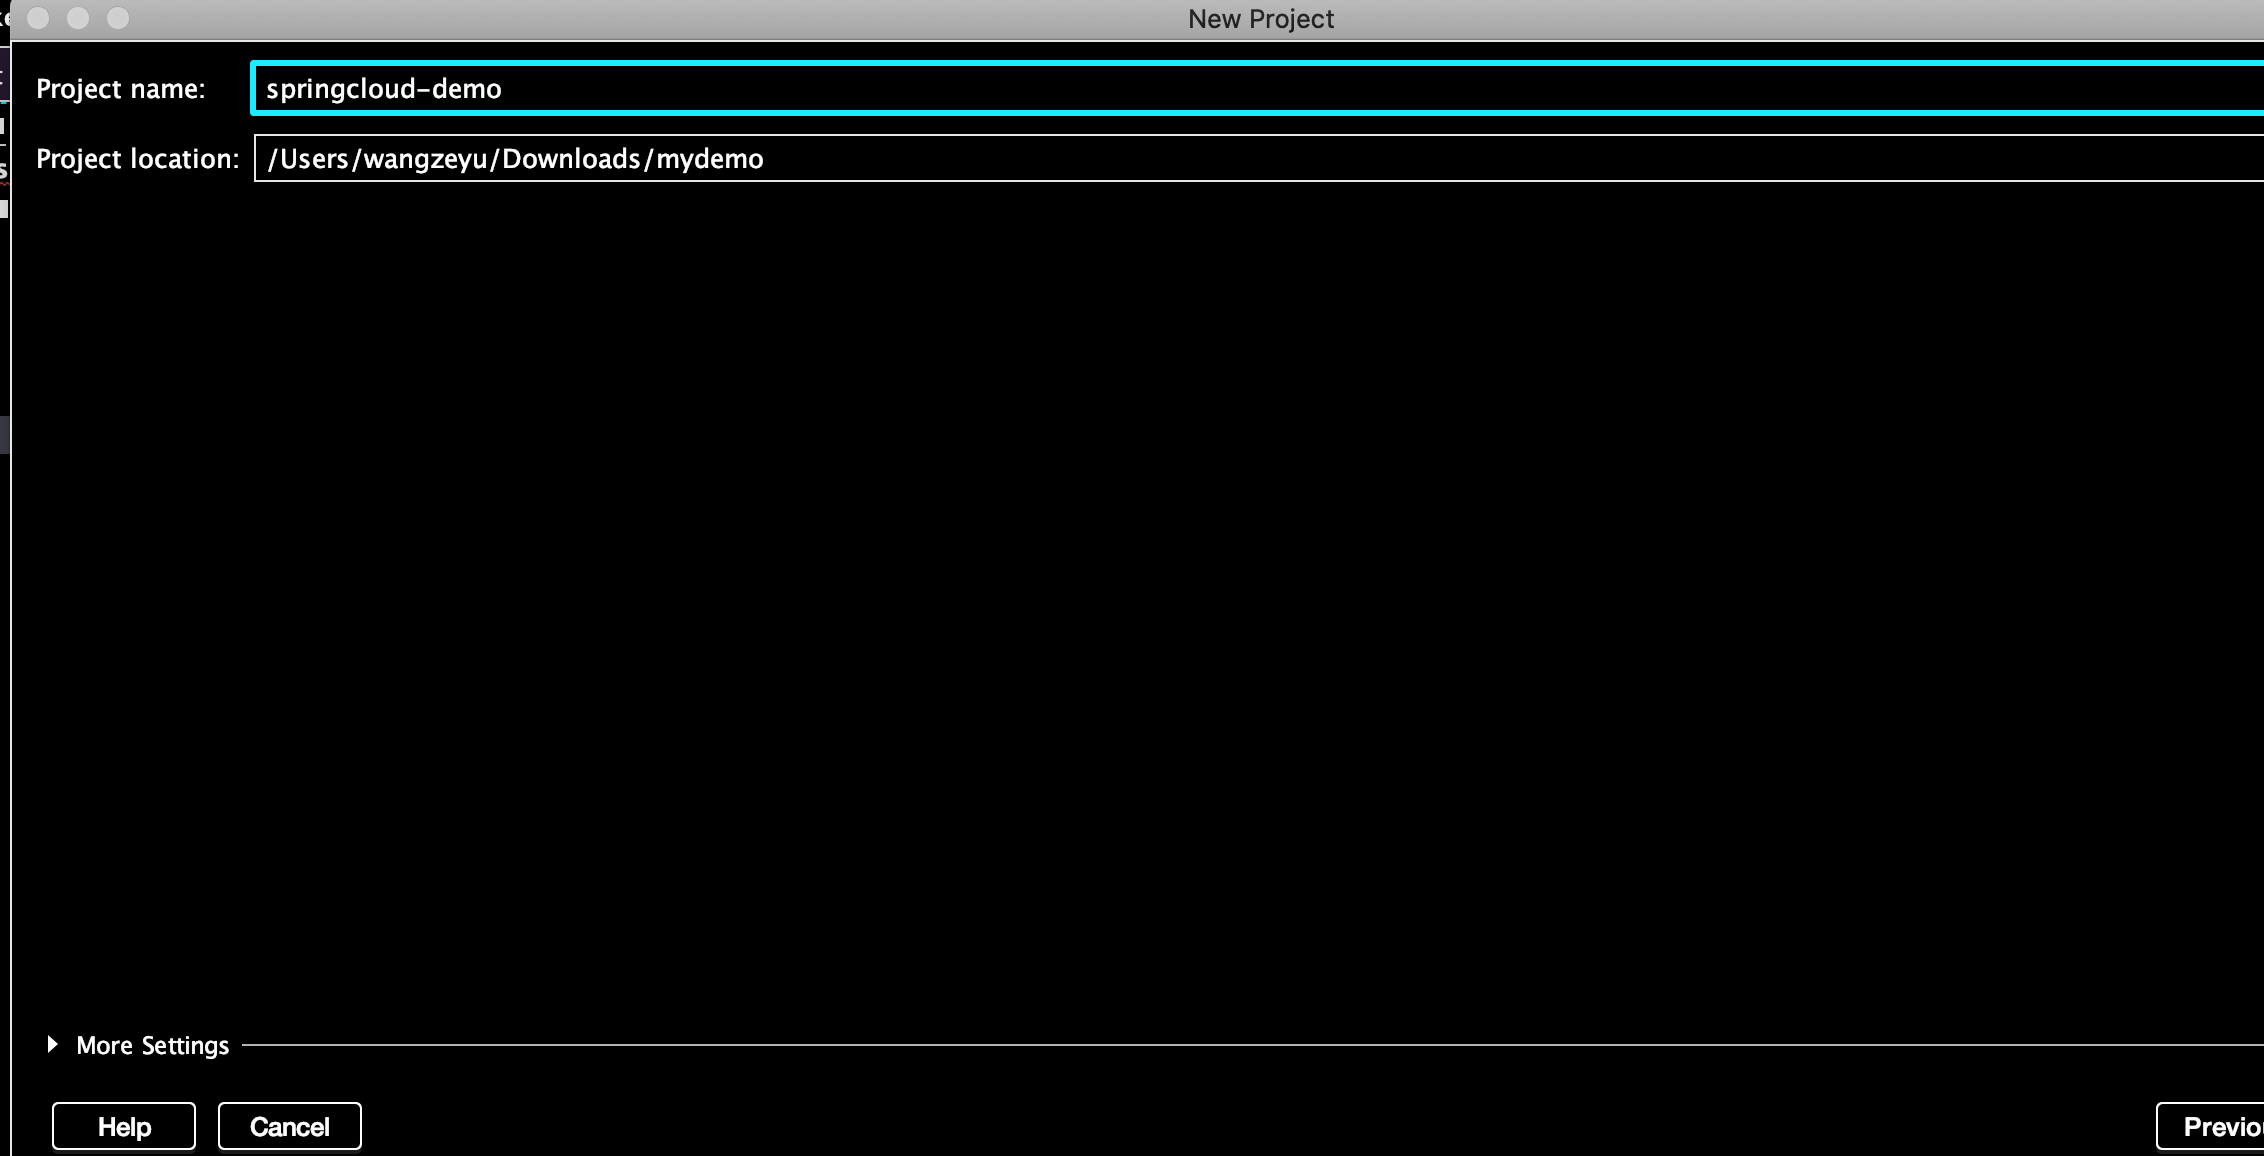Go back with the Previous button
The width and height of the screenshot is (2264, 1156).
[2220, 1127]
